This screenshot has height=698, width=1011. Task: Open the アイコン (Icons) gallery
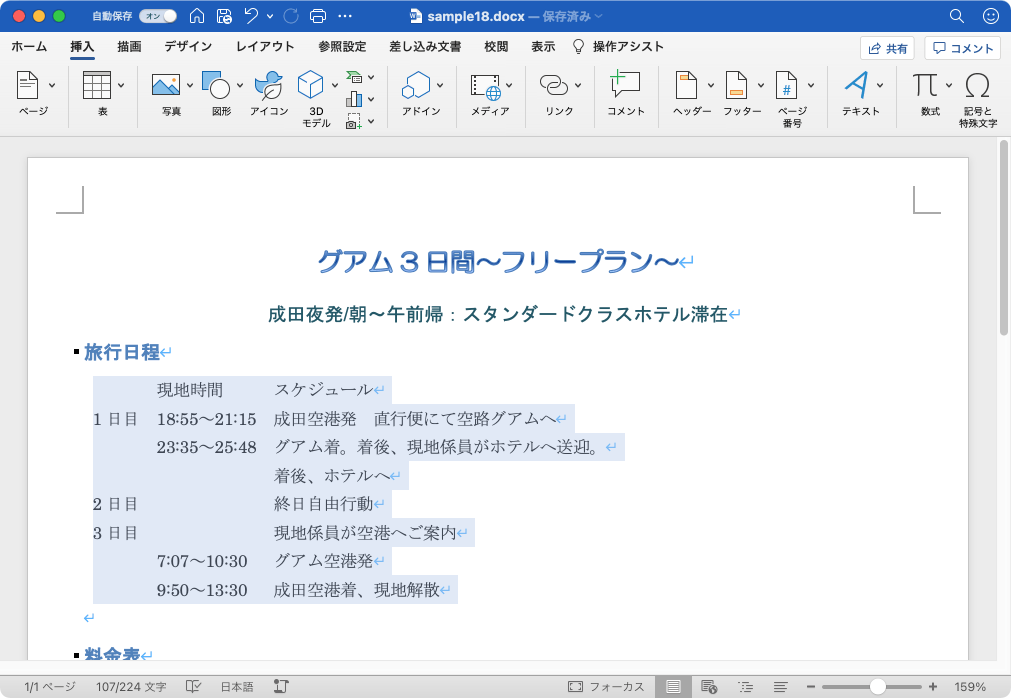click(x=267, y=86)
